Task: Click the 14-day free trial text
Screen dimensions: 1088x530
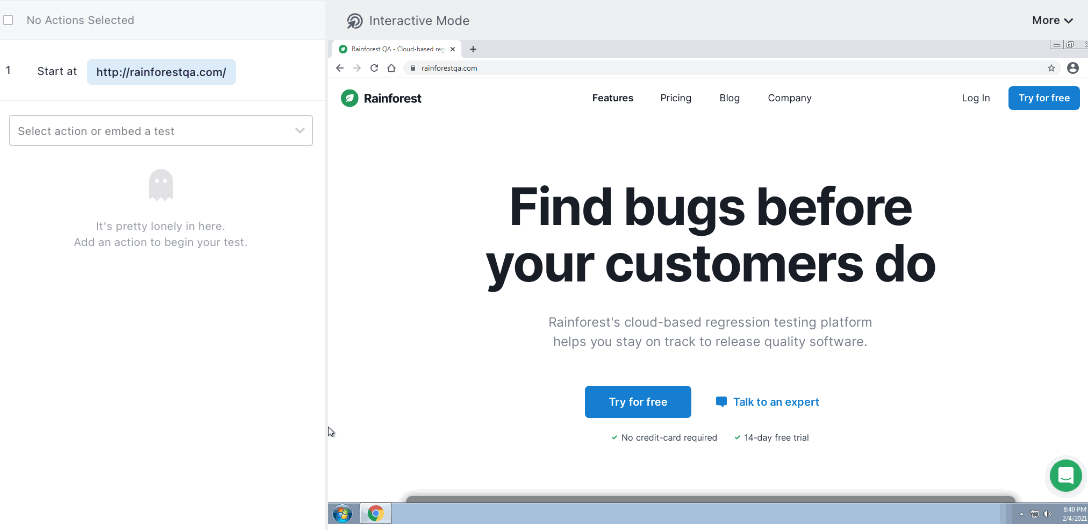Action: pos(776,438)
